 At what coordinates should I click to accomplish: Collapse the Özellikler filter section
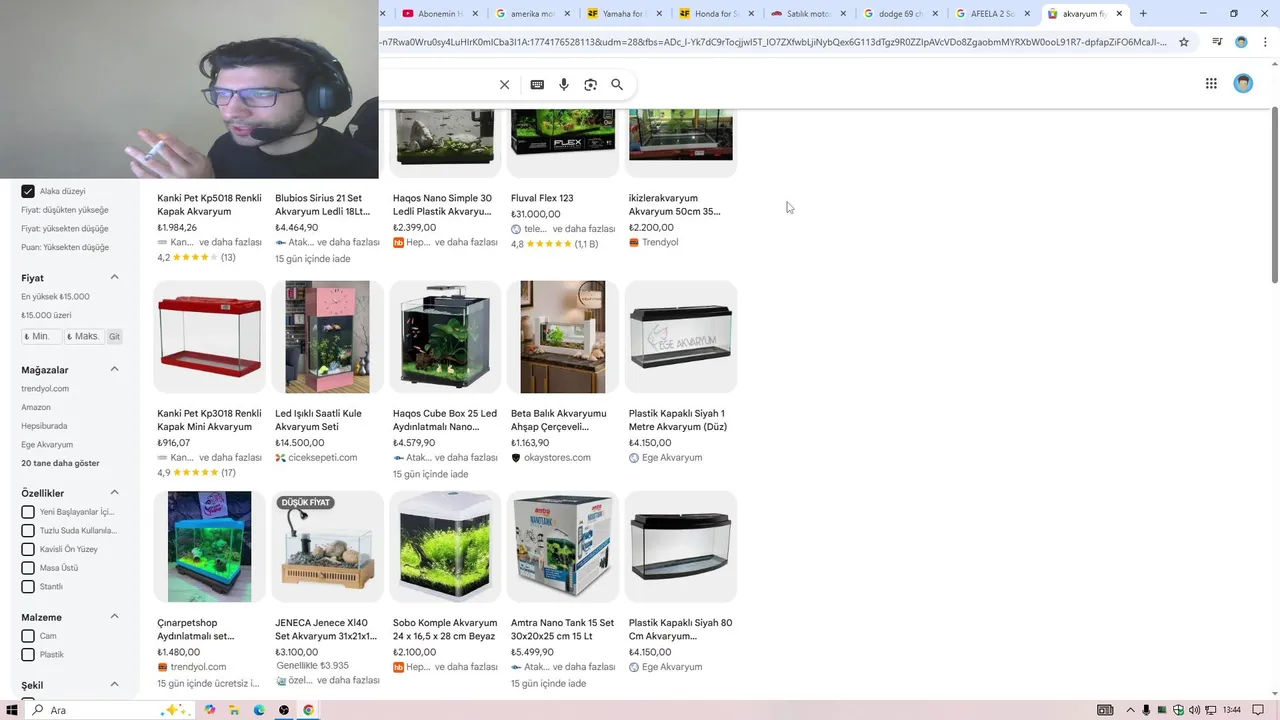(114, 492)
